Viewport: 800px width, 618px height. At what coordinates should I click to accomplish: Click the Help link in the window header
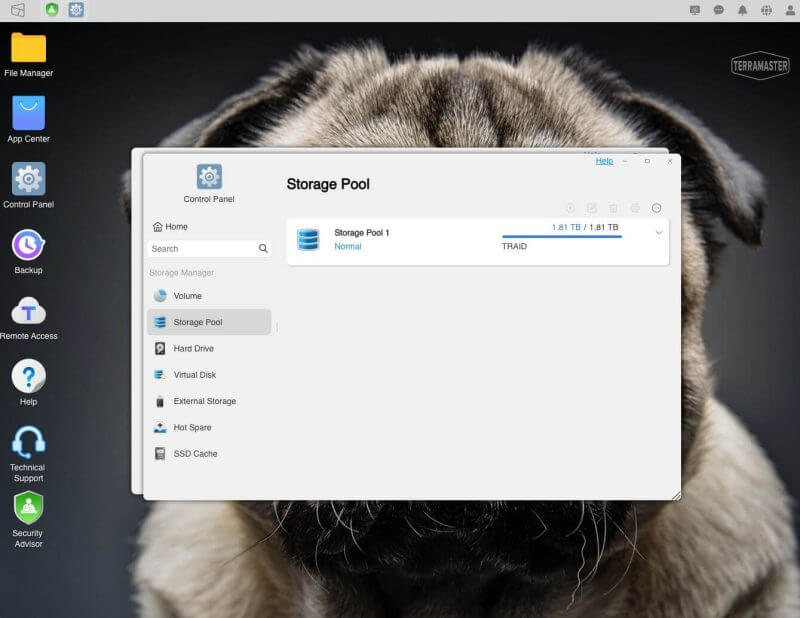click(x=604, y=161)
